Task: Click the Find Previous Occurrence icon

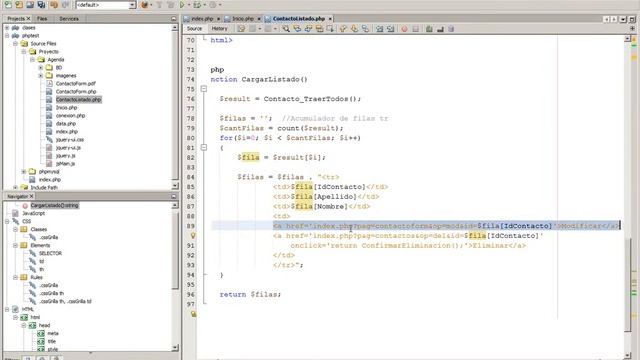Action: [x=297, y=29]
